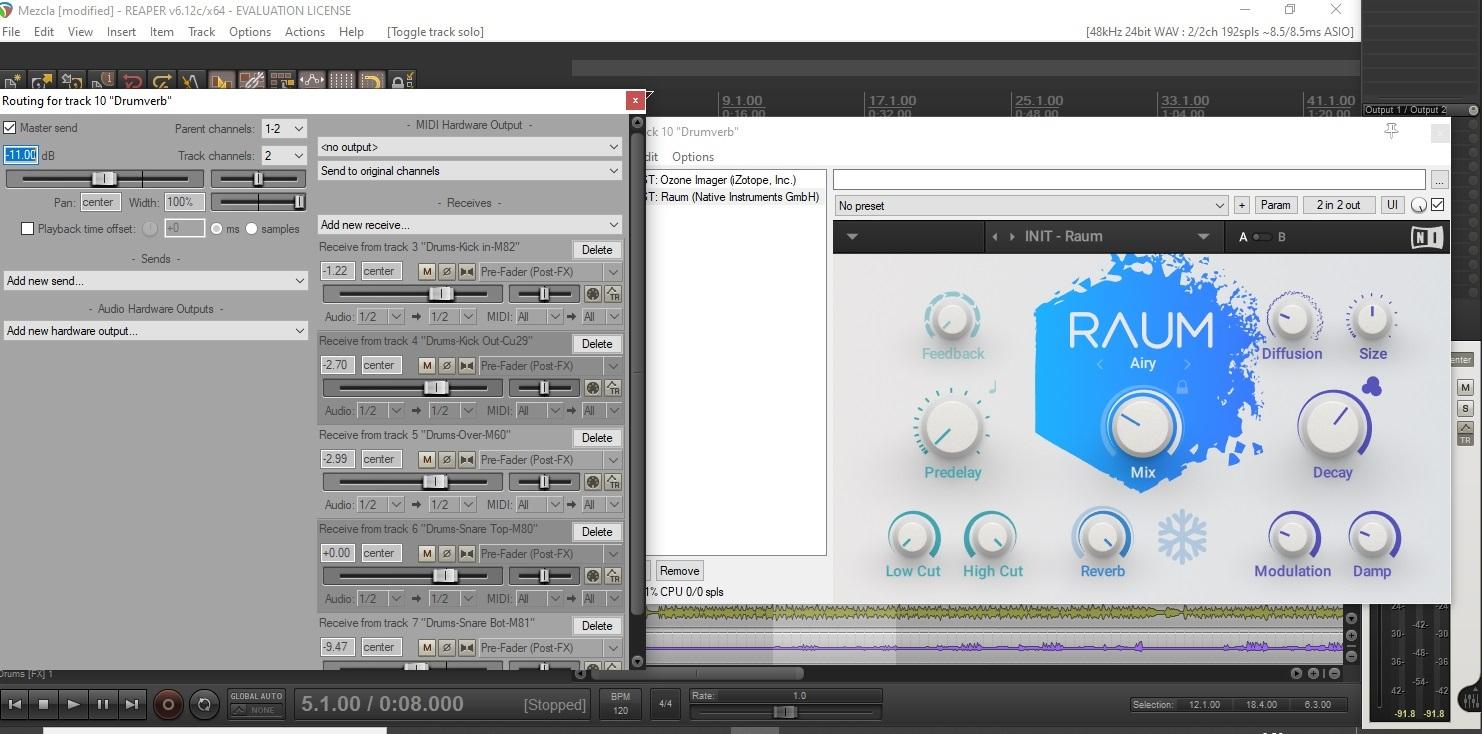Click the Raum Mix knob
1482x734 pixels.
[1141, 426]
